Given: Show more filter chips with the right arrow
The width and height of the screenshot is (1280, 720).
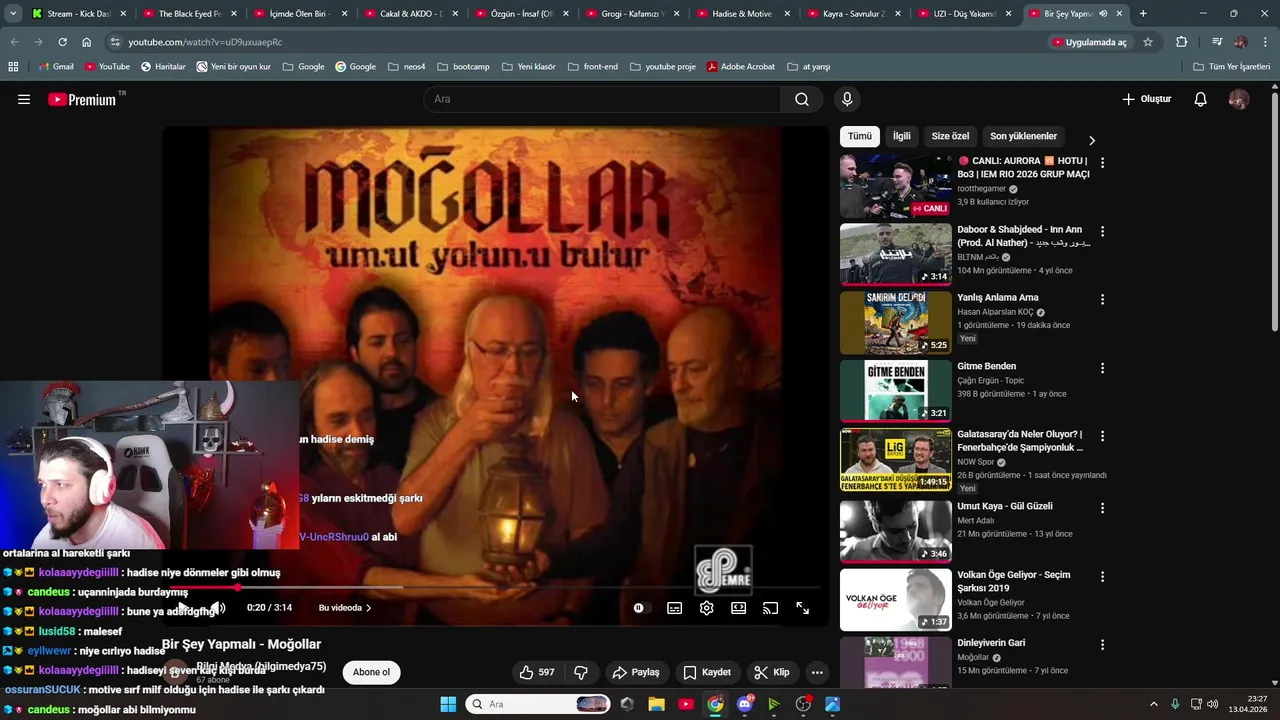Looking at the screenshot, I should [1092, 140].
